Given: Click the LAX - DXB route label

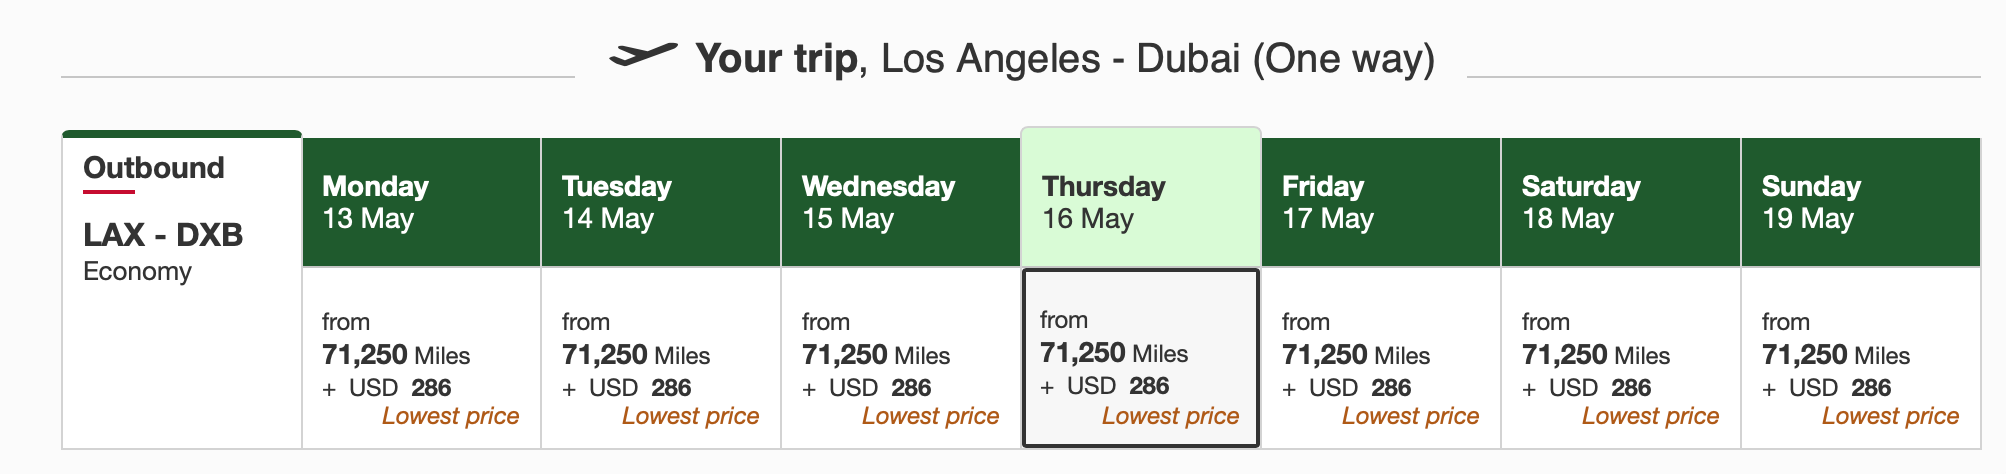Looking at the screenshot, I should tap(163, 235).
